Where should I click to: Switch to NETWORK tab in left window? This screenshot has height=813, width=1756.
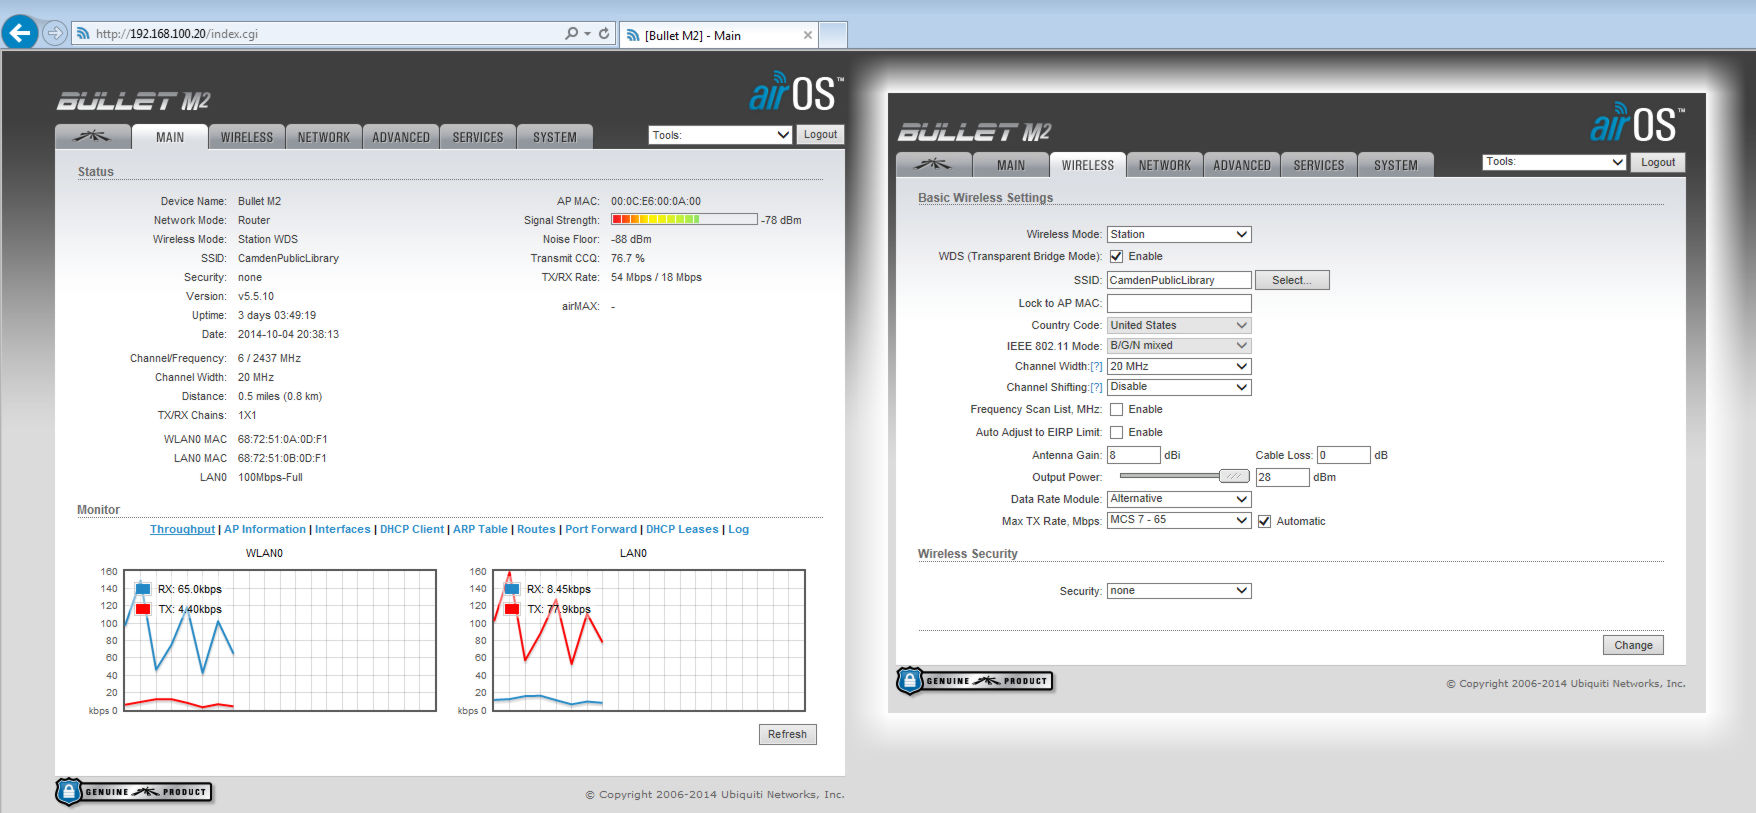(324, 137)
